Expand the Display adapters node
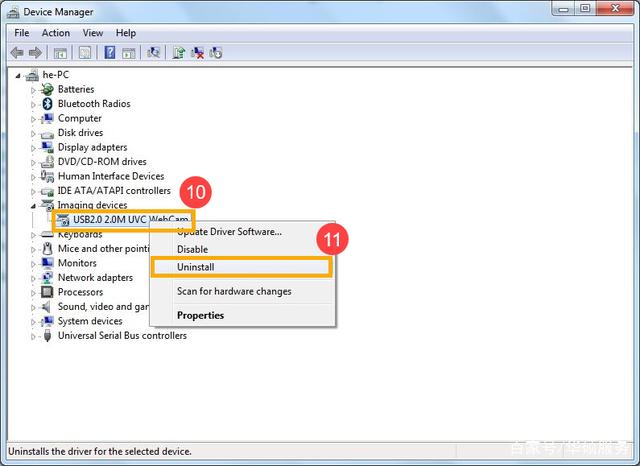The image size is (640, 466). 33,148
